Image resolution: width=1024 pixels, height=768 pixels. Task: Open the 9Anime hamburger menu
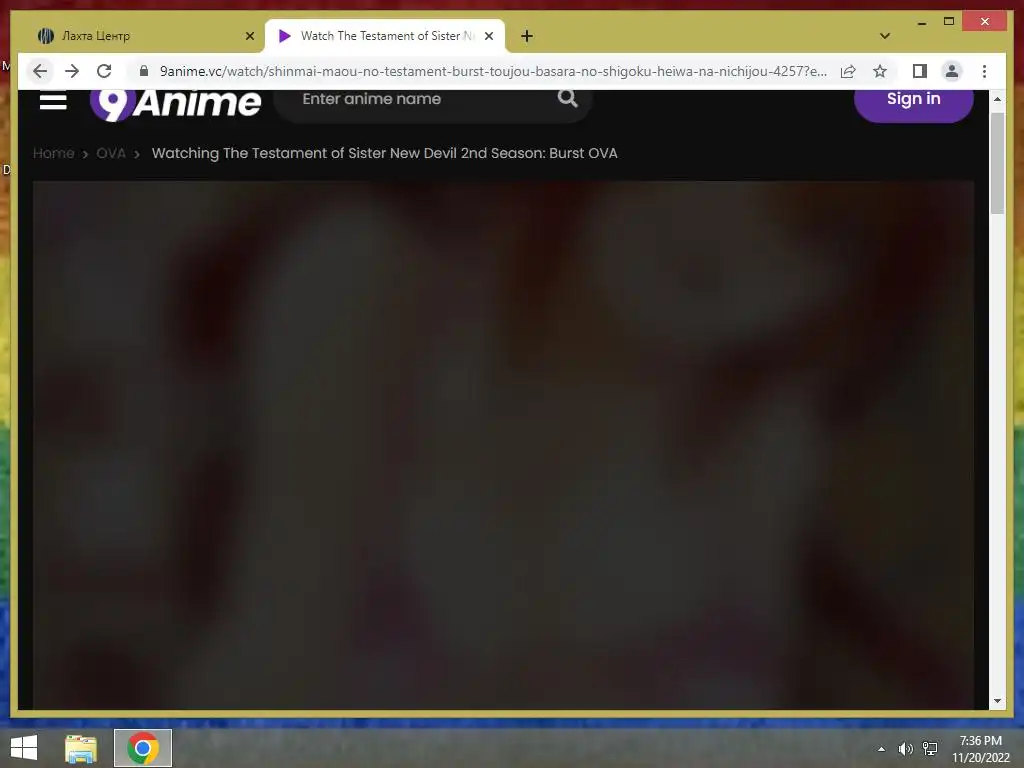pos(53,101)
